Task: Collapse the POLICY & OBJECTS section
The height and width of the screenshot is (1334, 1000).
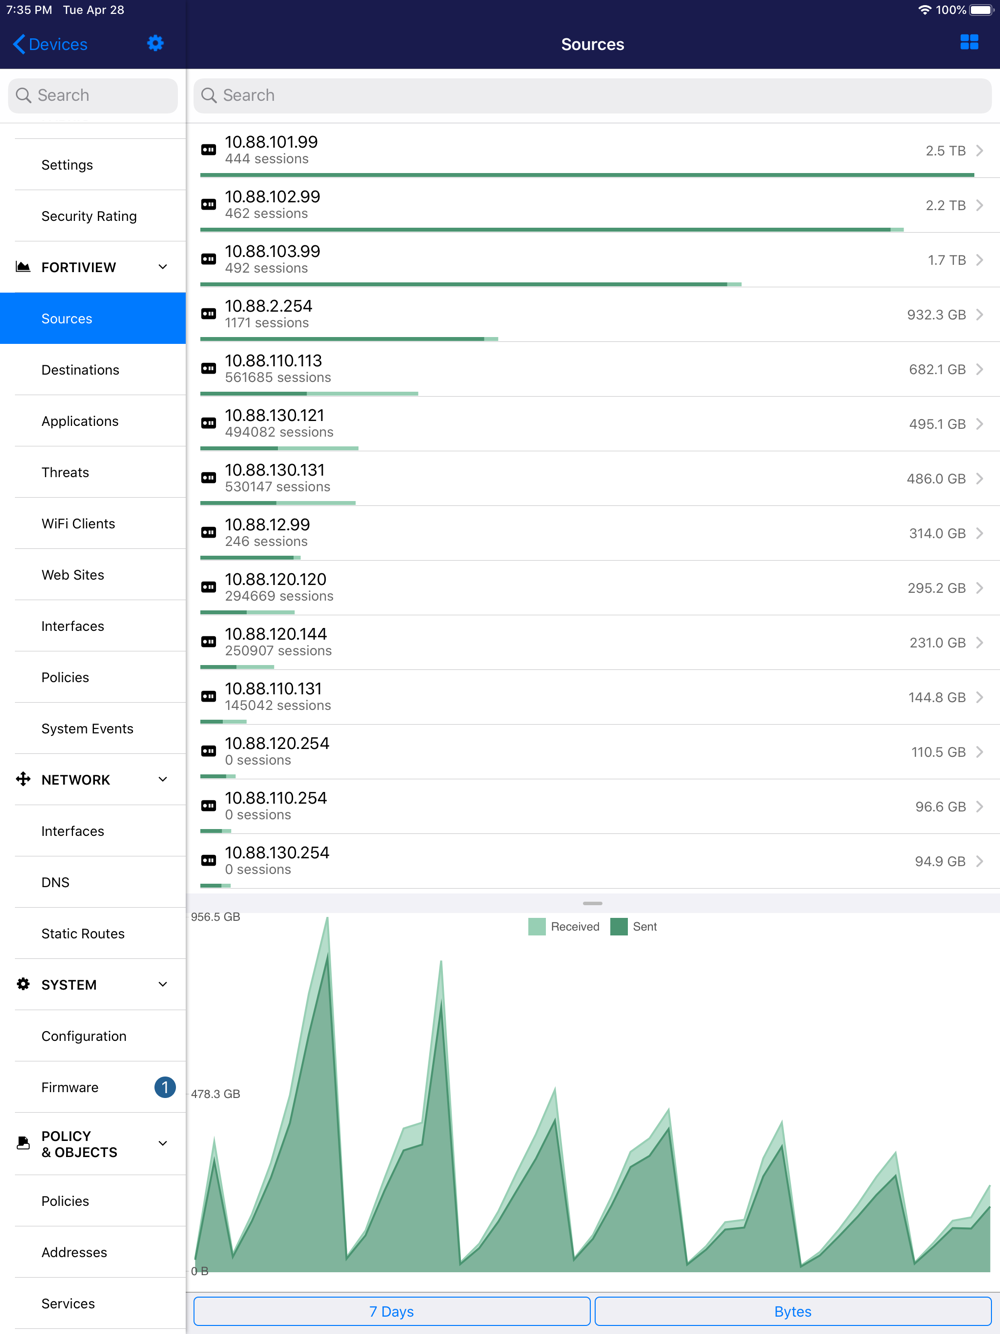Action: click(x=163, y=1143)
